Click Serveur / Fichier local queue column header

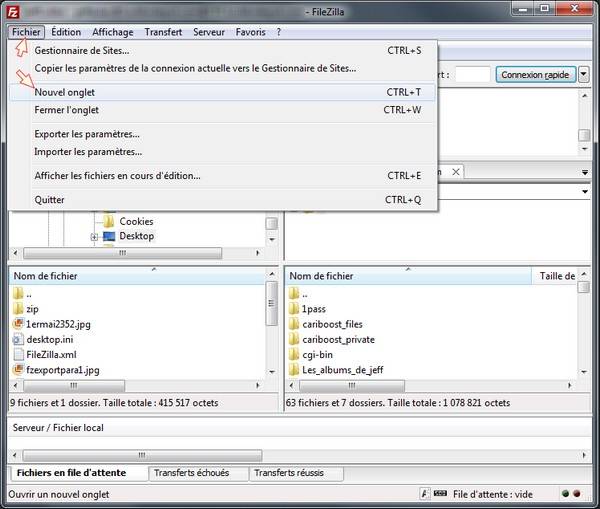coord(58,428)
